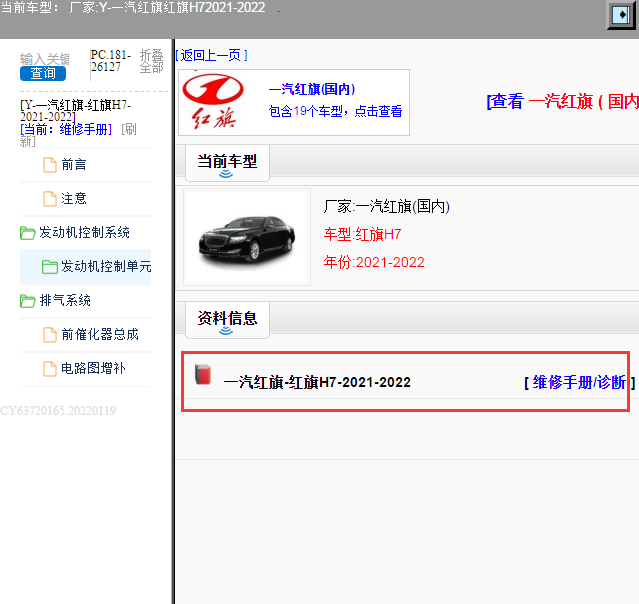The width and height of the screenshot is (639, 604).
Task: Click 折叠全部 to collapse the tree
Action: pos(151,61)
